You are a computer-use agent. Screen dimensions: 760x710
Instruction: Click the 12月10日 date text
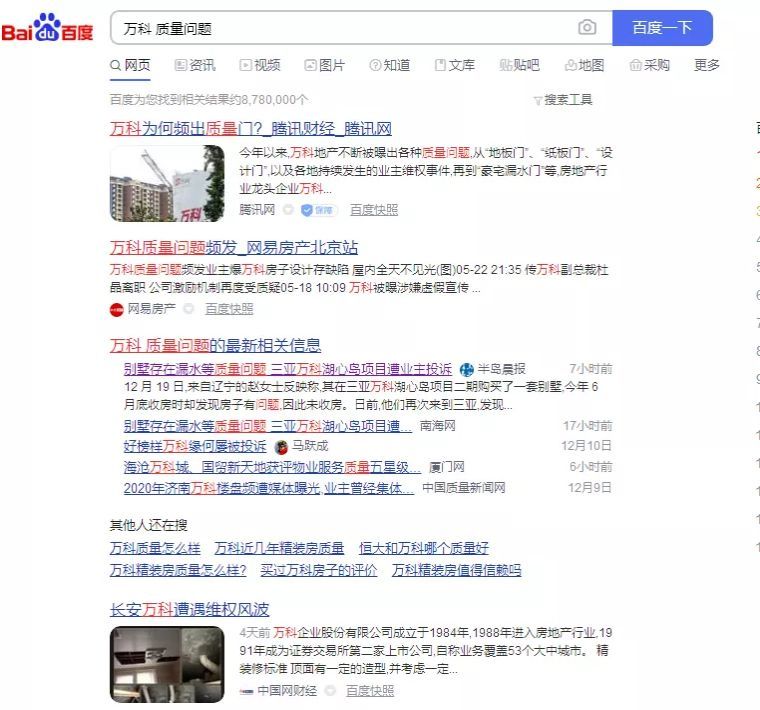coord(586,446)
